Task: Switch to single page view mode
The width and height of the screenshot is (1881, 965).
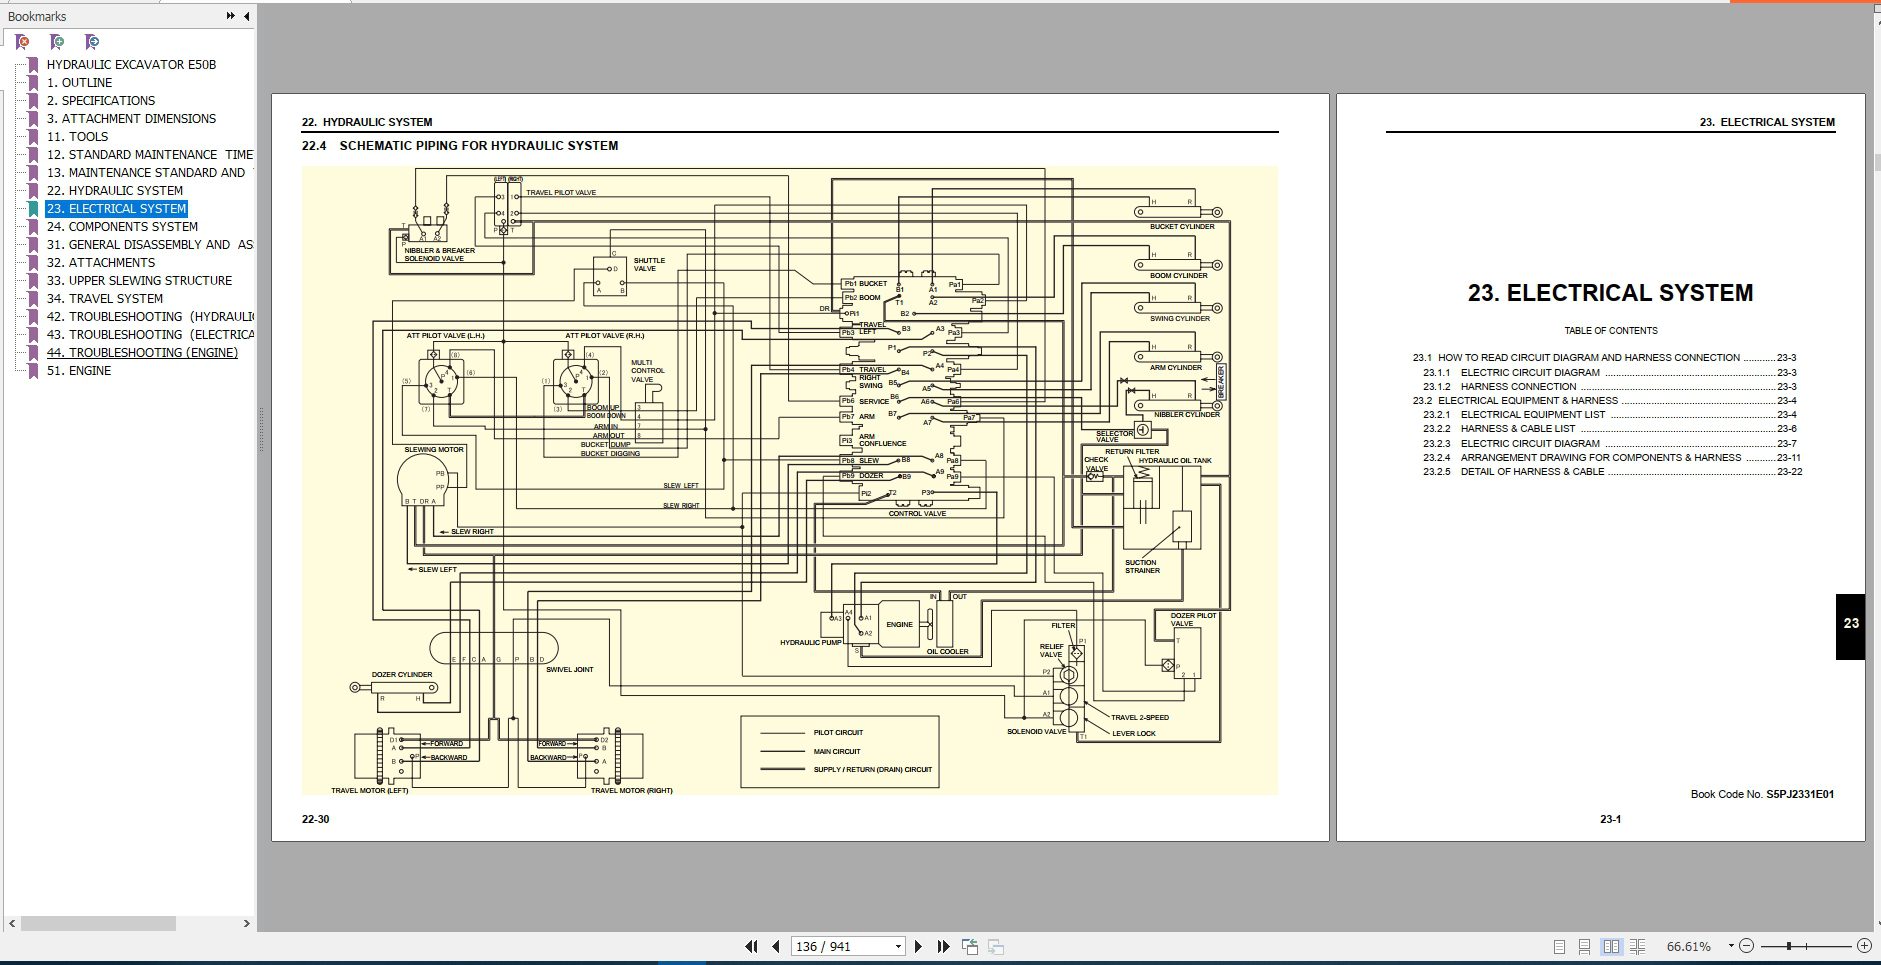Action: (x=1559, y=946)
